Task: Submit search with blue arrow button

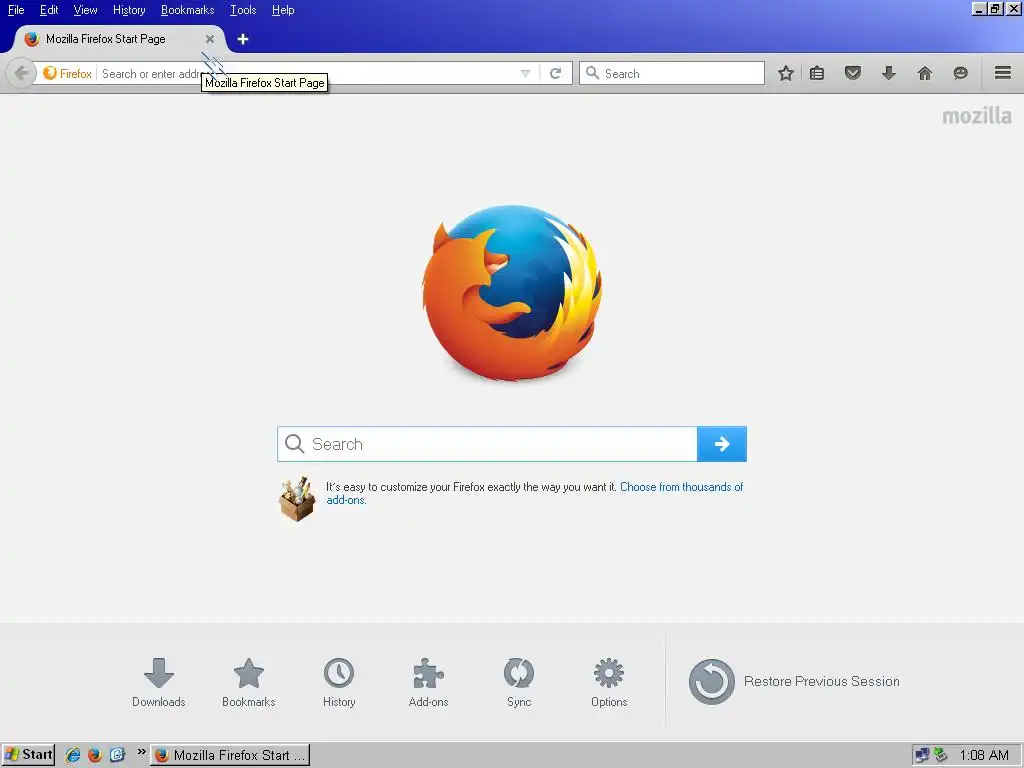Action: click(x=722, y=444)
